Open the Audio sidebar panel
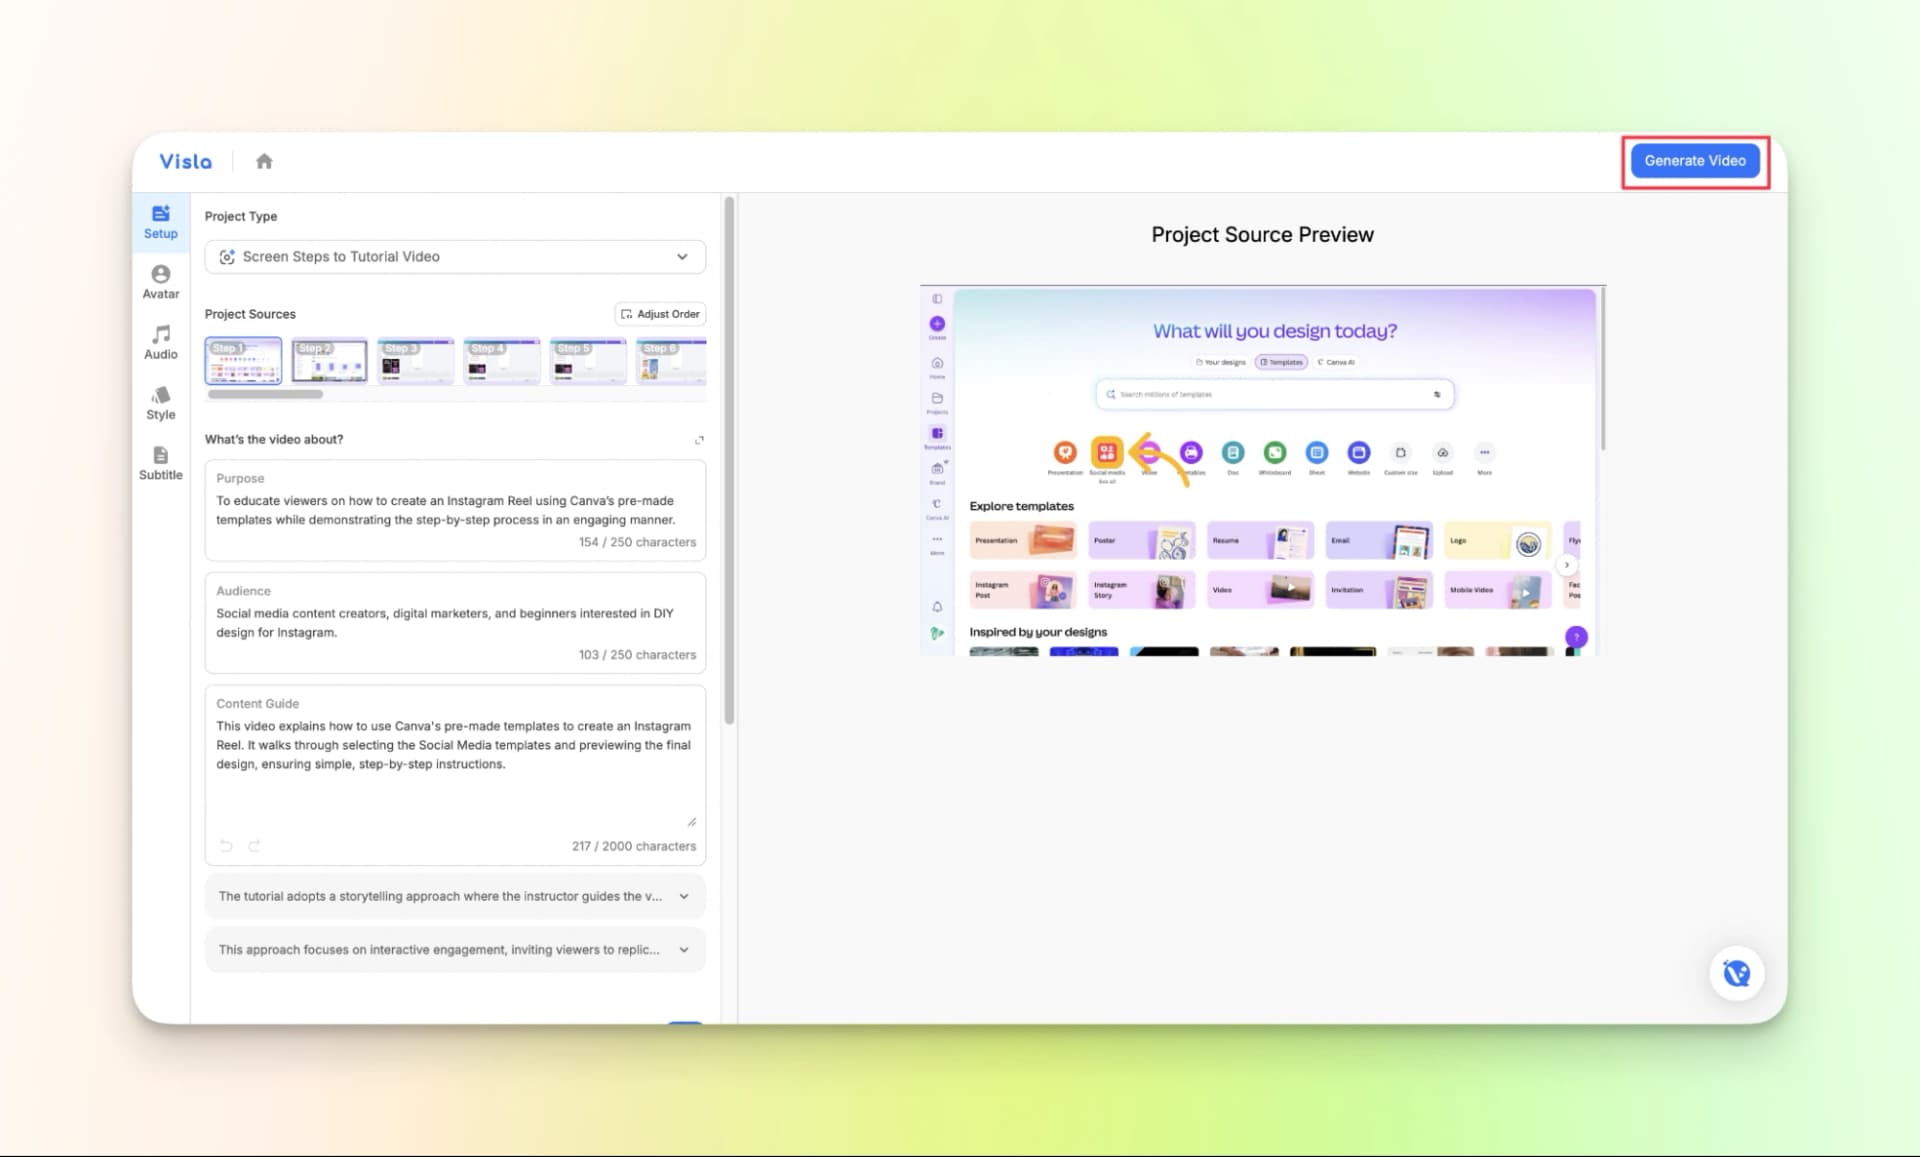This screenshot has width=1920, height=1157. (160, 342)
